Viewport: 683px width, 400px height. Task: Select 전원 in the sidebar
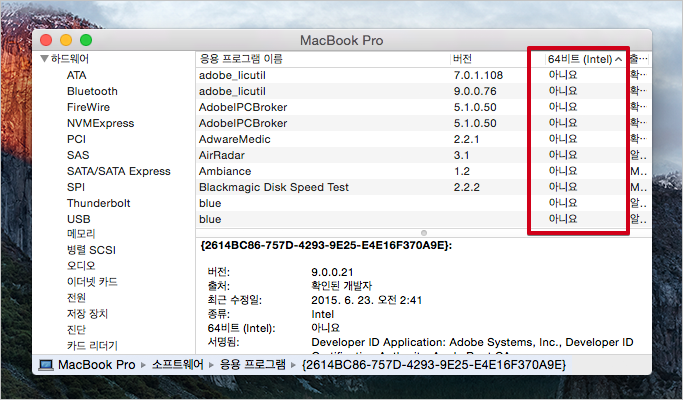coord(76,298)
